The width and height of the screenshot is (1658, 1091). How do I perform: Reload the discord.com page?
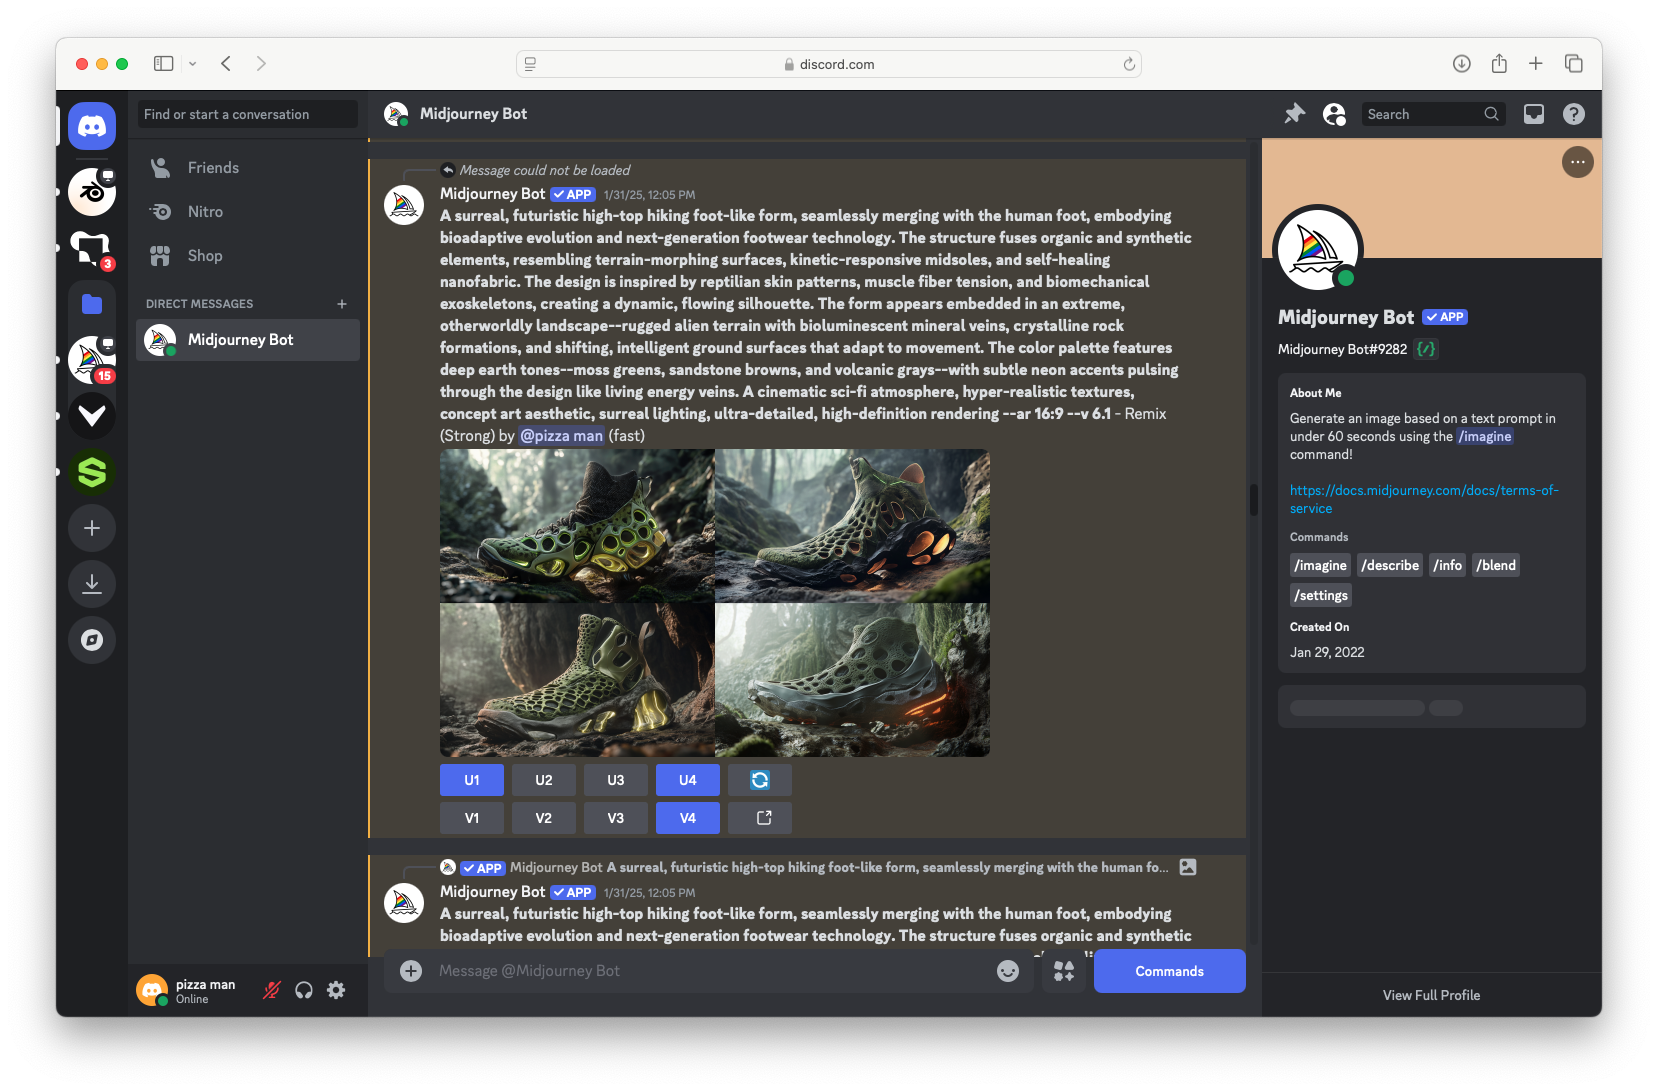point(1129,64)
